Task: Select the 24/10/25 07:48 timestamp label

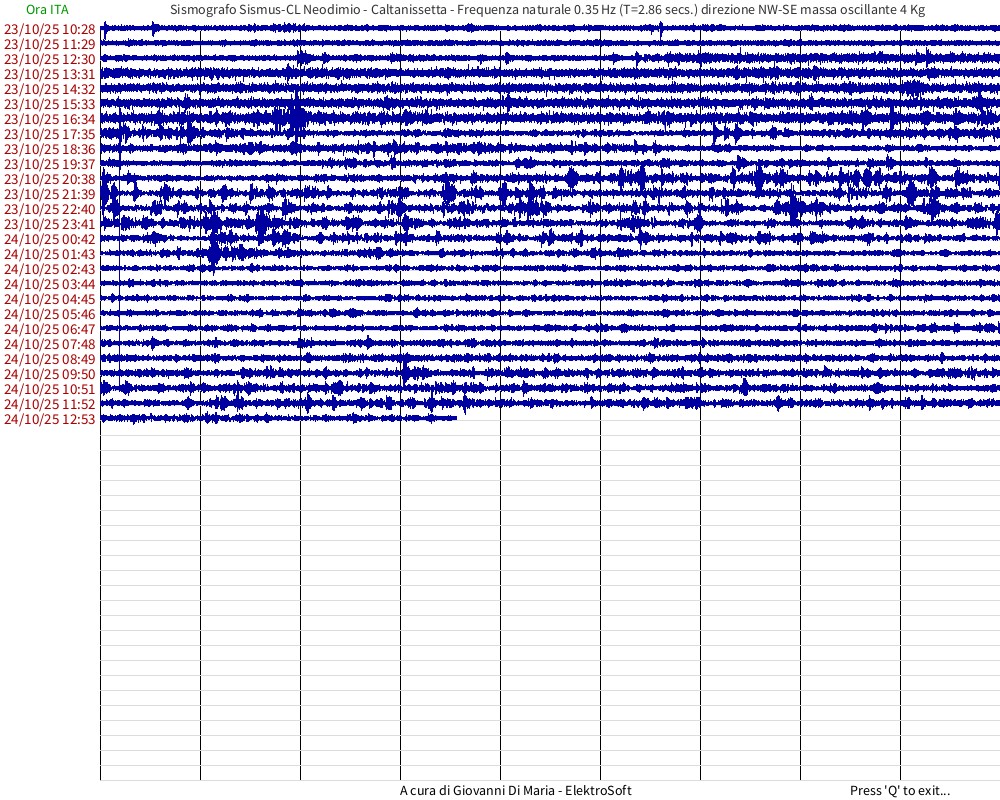Action: click(x=50, y=344)
